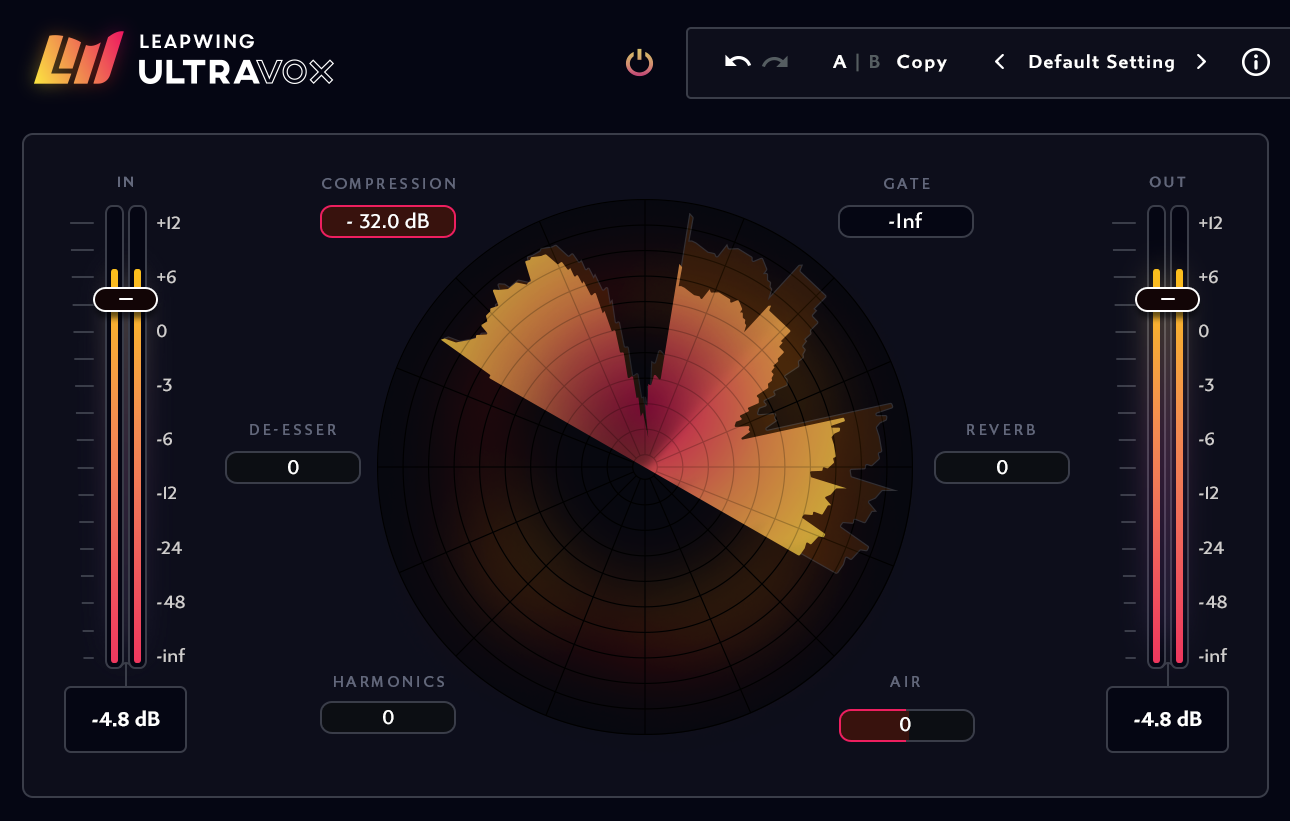Click the Leapwing logo icon

pyautogui.click(x=79, y=58)
